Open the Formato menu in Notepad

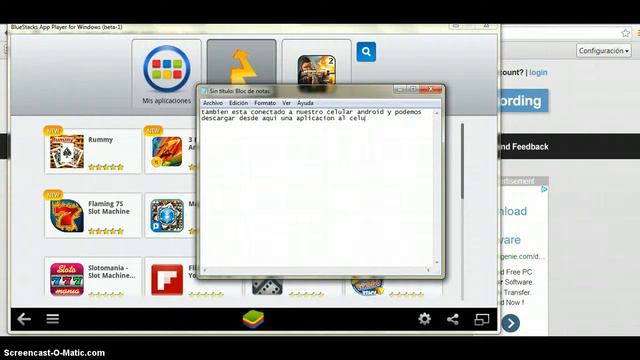[x=265, y=103]
